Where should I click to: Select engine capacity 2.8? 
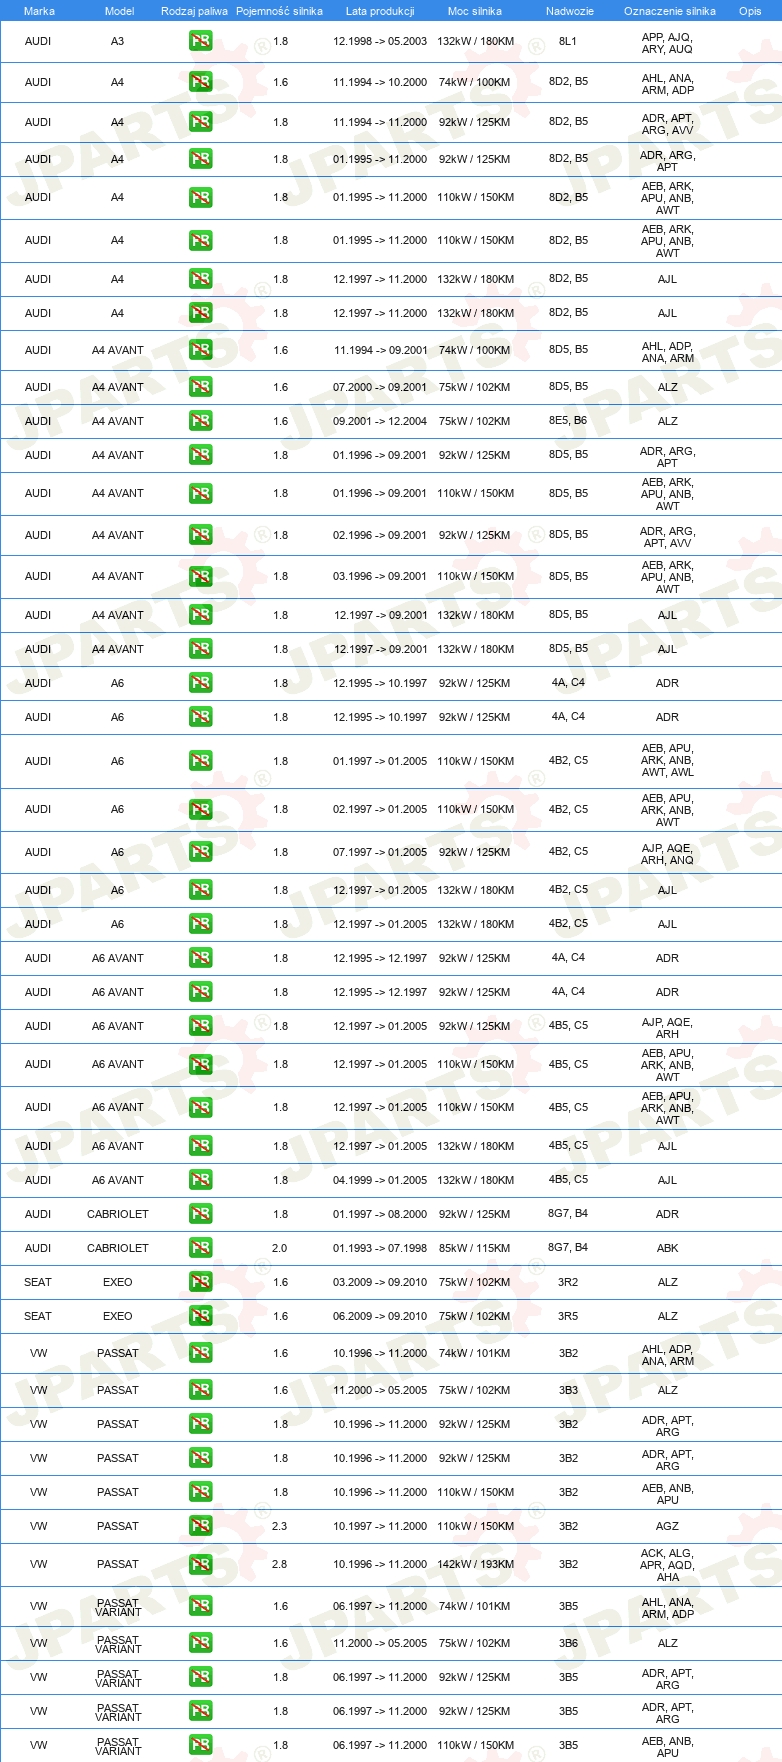280,1564
